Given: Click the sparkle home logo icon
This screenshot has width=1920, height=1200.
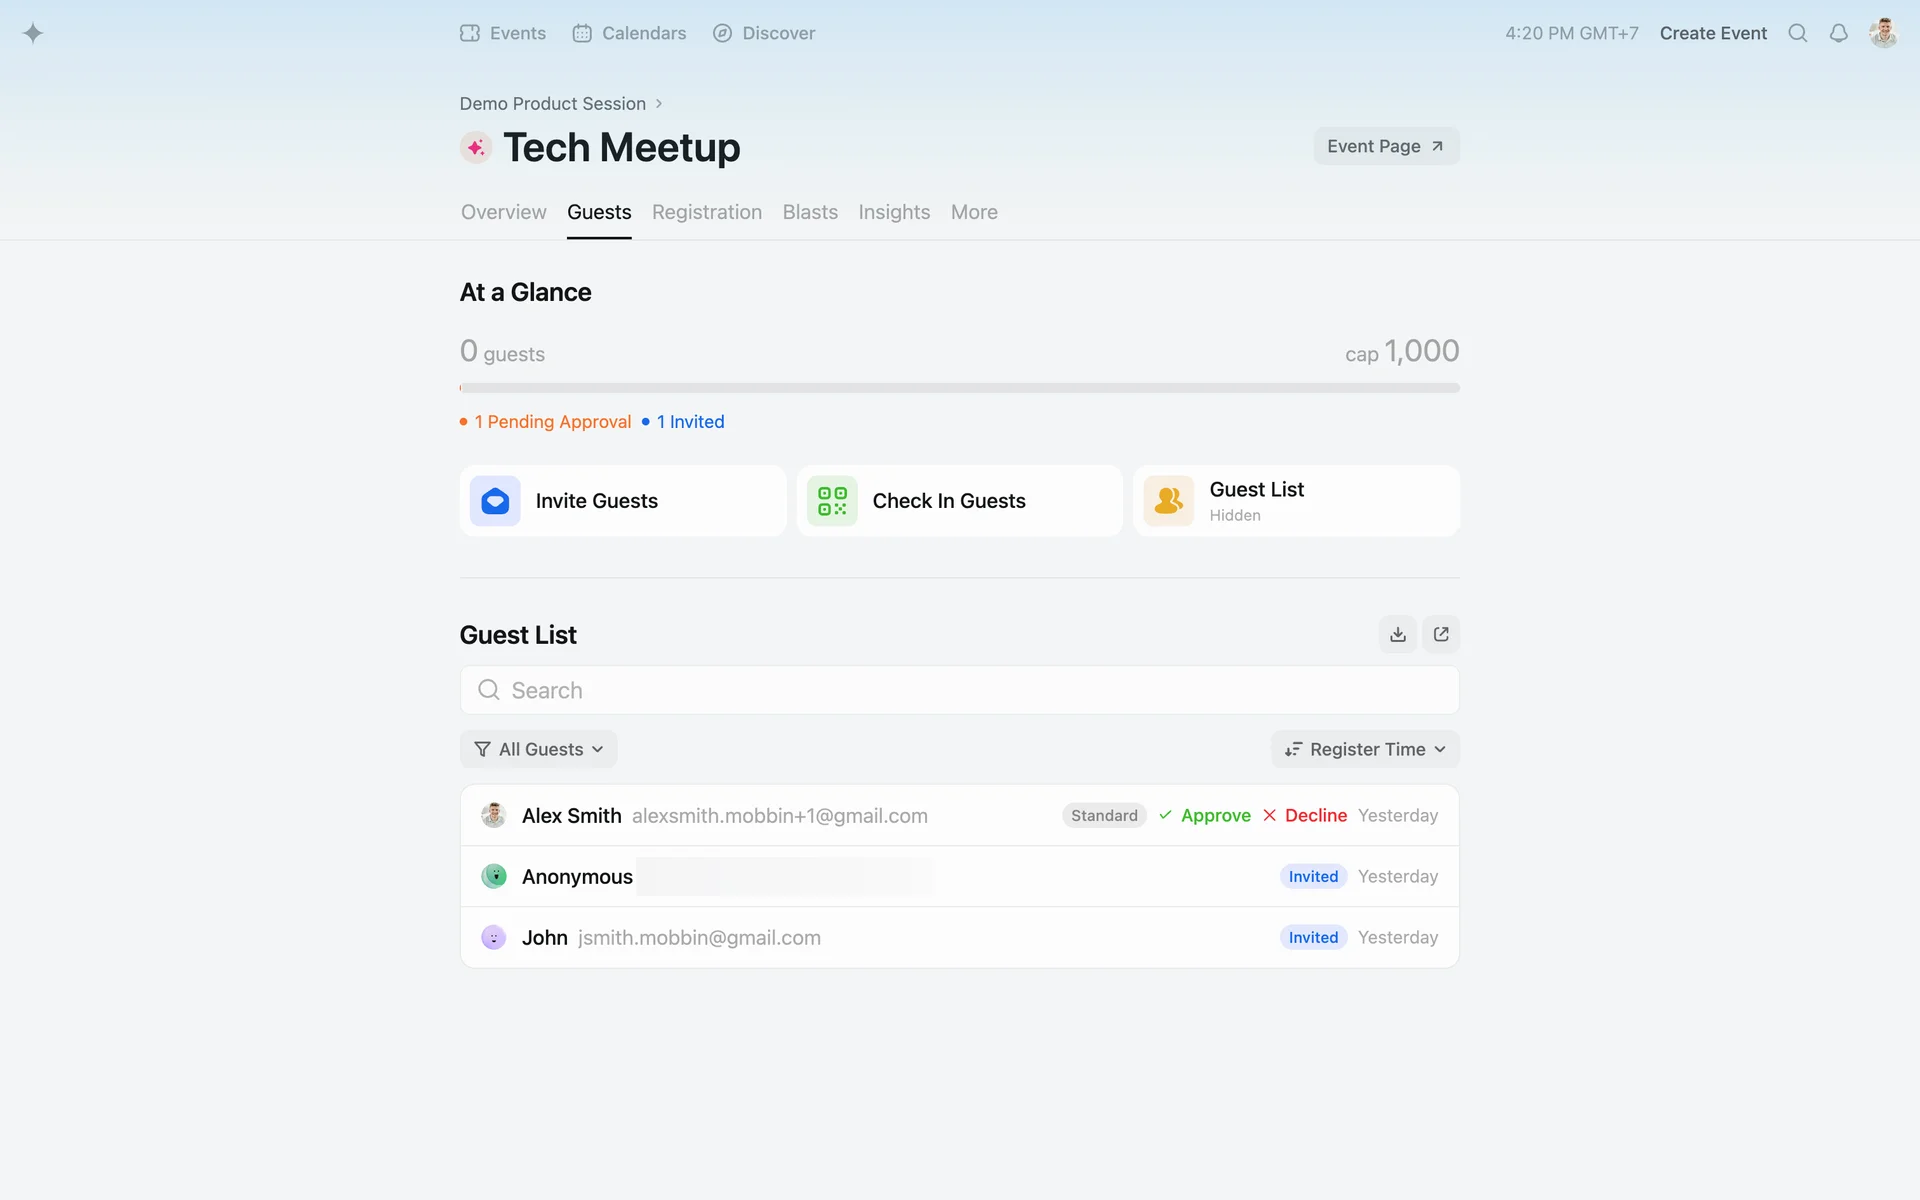Looking at the screenshot, I should click(33, 33).
